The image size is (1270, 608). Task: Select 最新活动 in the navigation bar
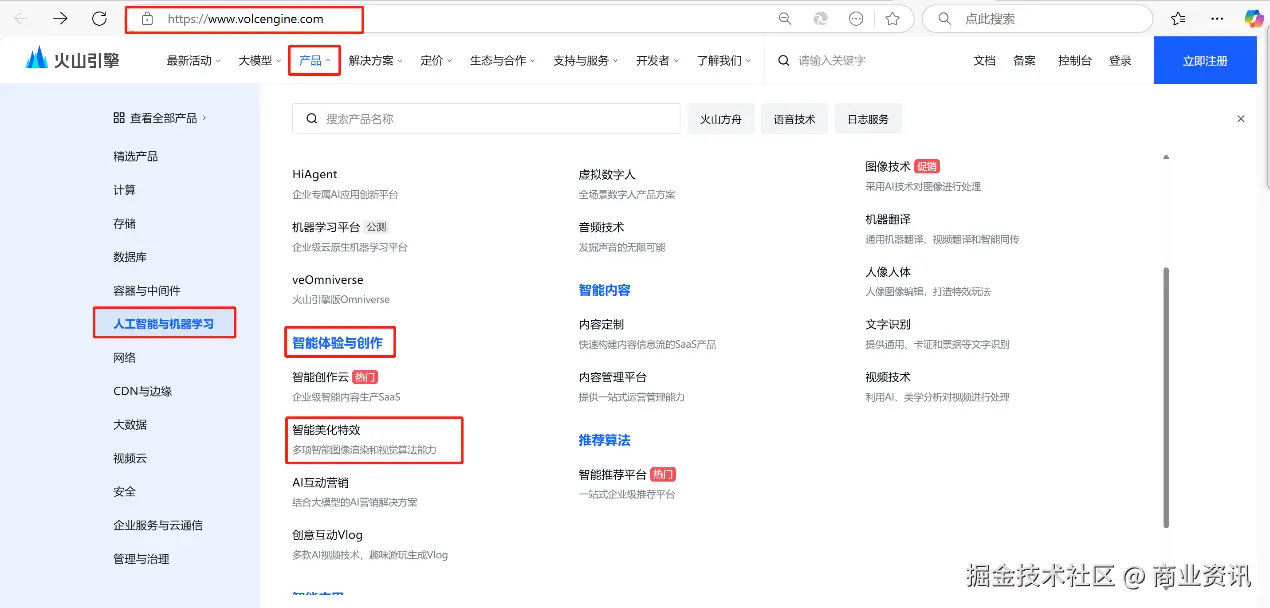[192, 60]
